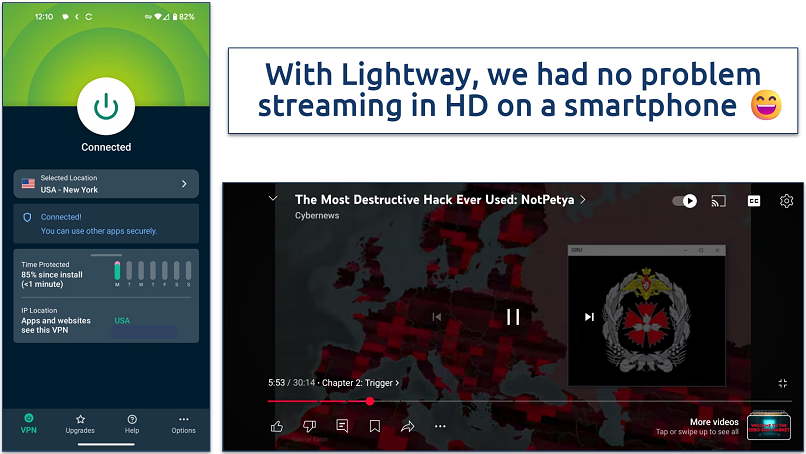Turn on closed captions with the CC button
Image resolution: width=806 pixels, height=454 pixels.
(x=754, y=201)
